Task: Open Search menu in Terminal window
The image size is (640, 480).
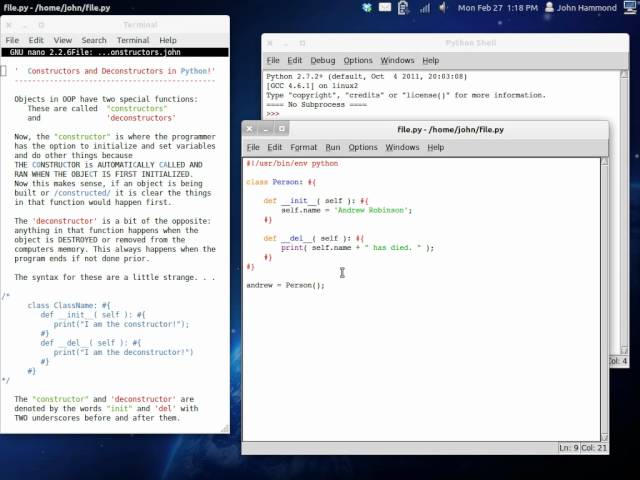Action: tap(94, 40)
